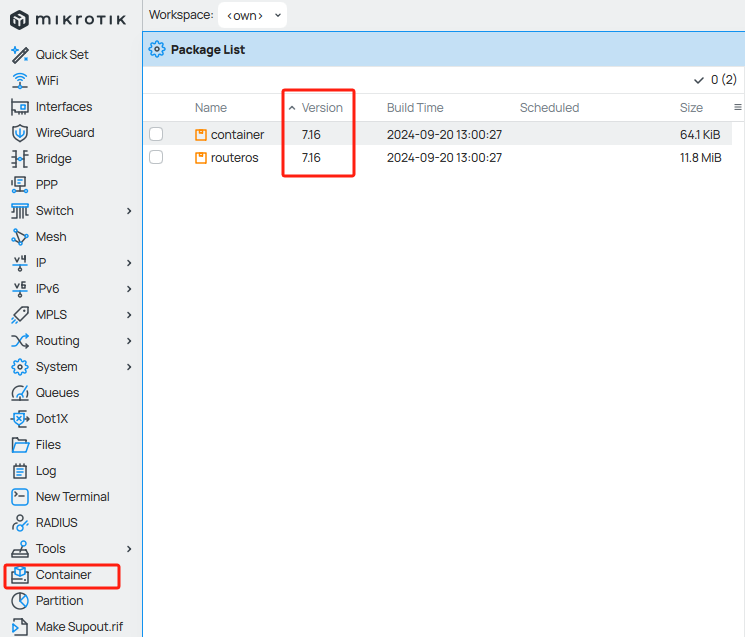Click the WiFi antenna icon

(x=19, y=81)
